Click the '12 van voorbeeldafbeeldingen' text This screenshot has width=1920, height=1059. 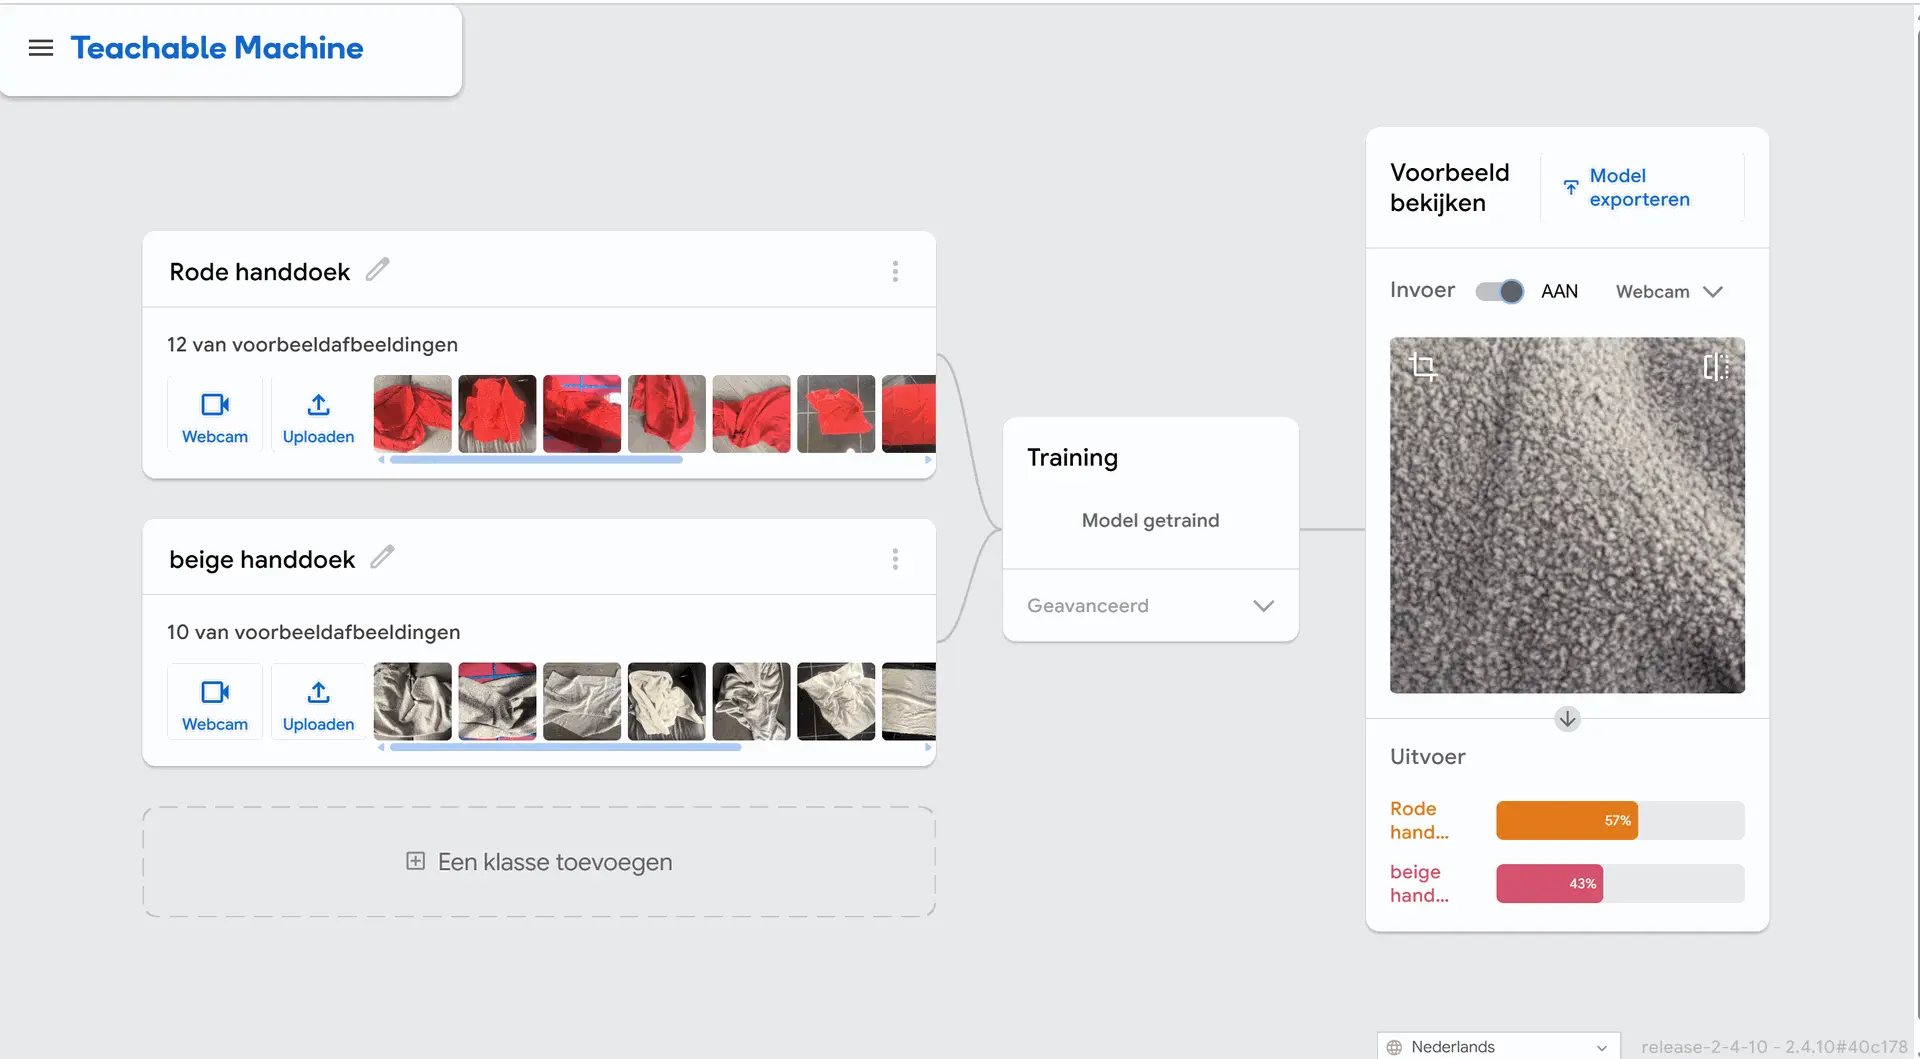[x=312, y=345]
